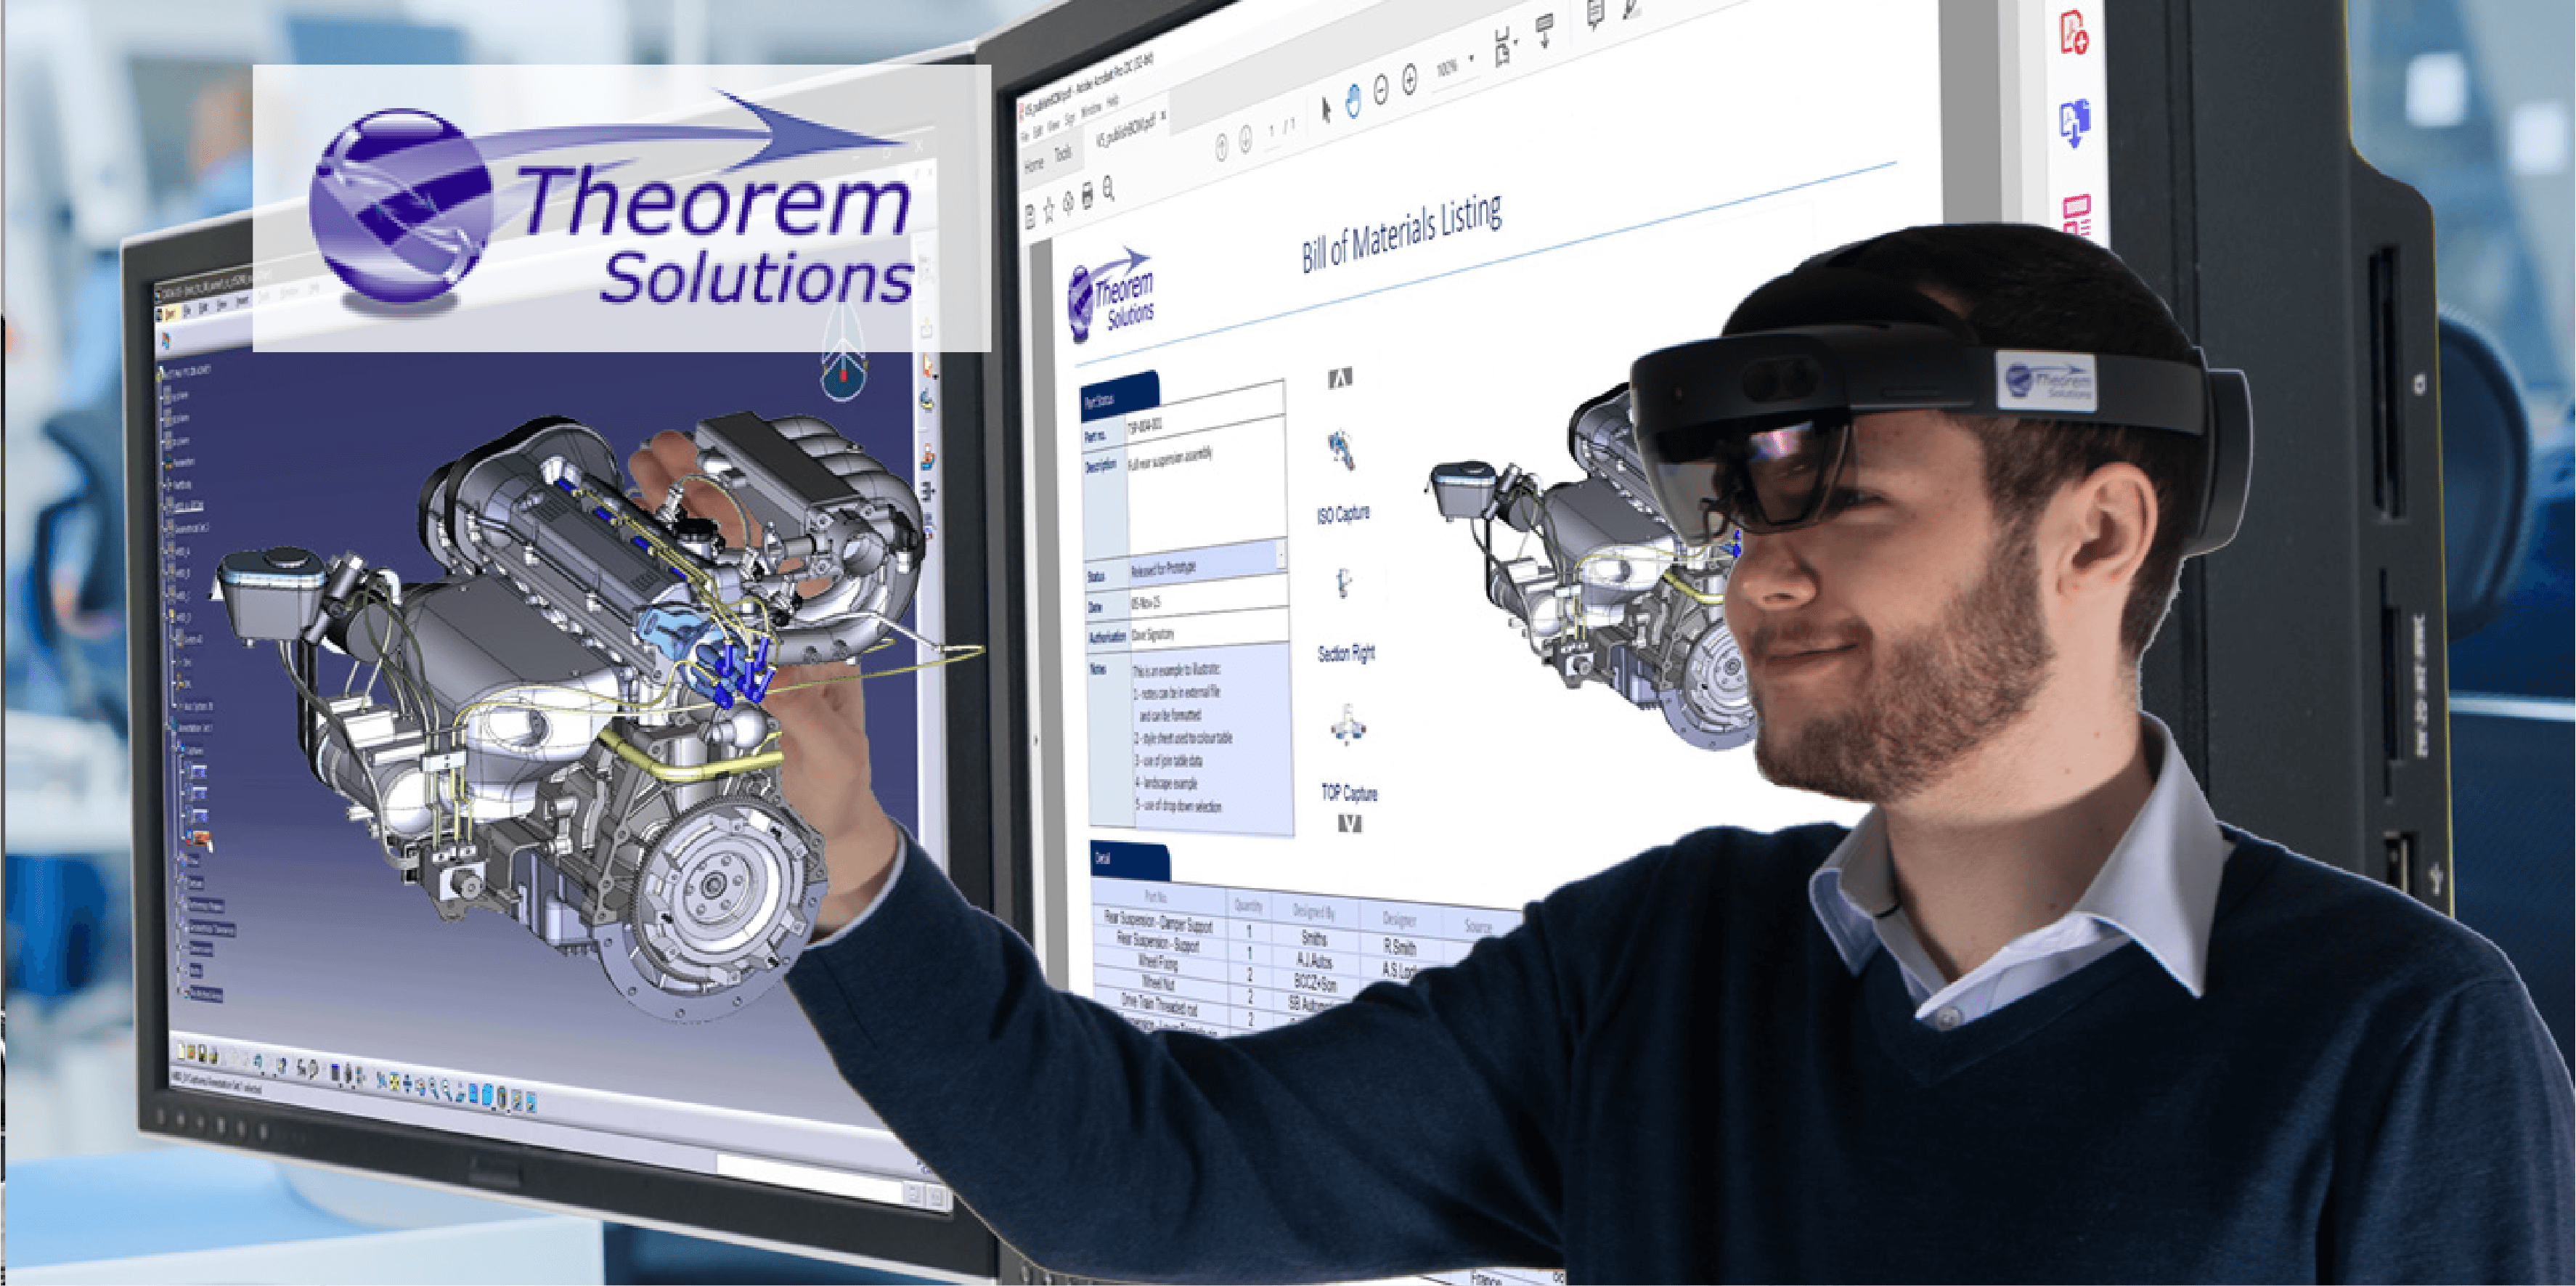Go to next page in Acrobat
Image resolution: width=2576 pixels, height=1286 pixels.
pos(1245,140)
